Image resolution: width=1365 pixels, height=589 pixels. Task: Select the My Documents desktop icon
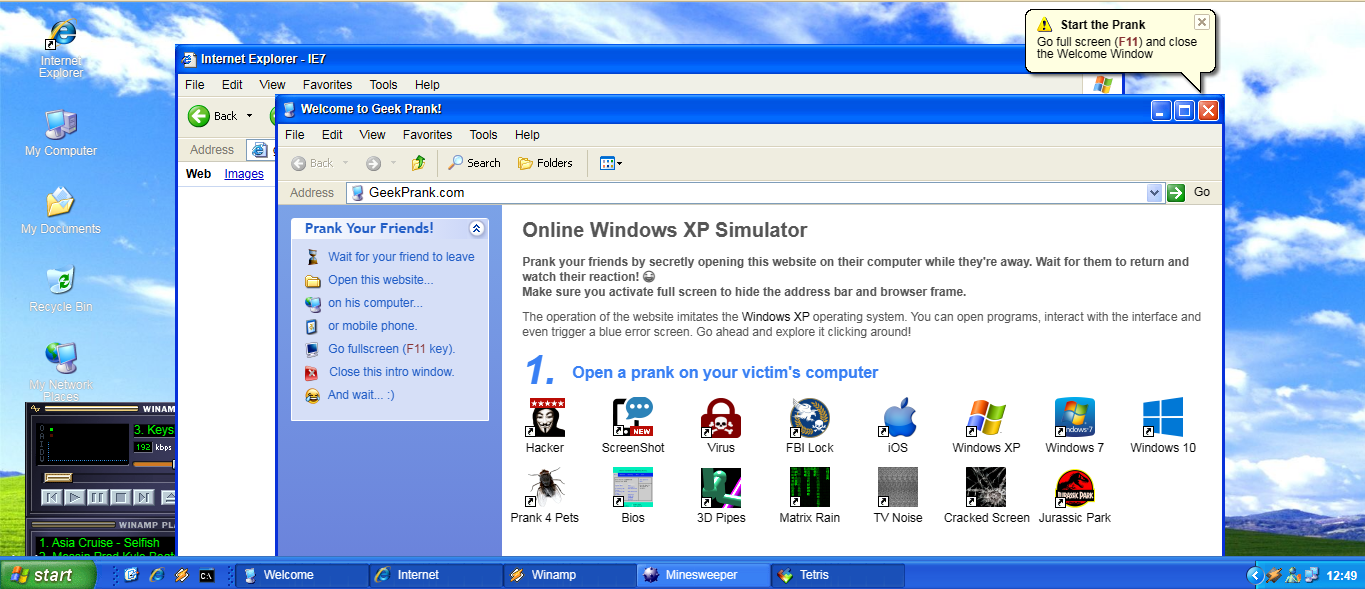pos(61,210)
